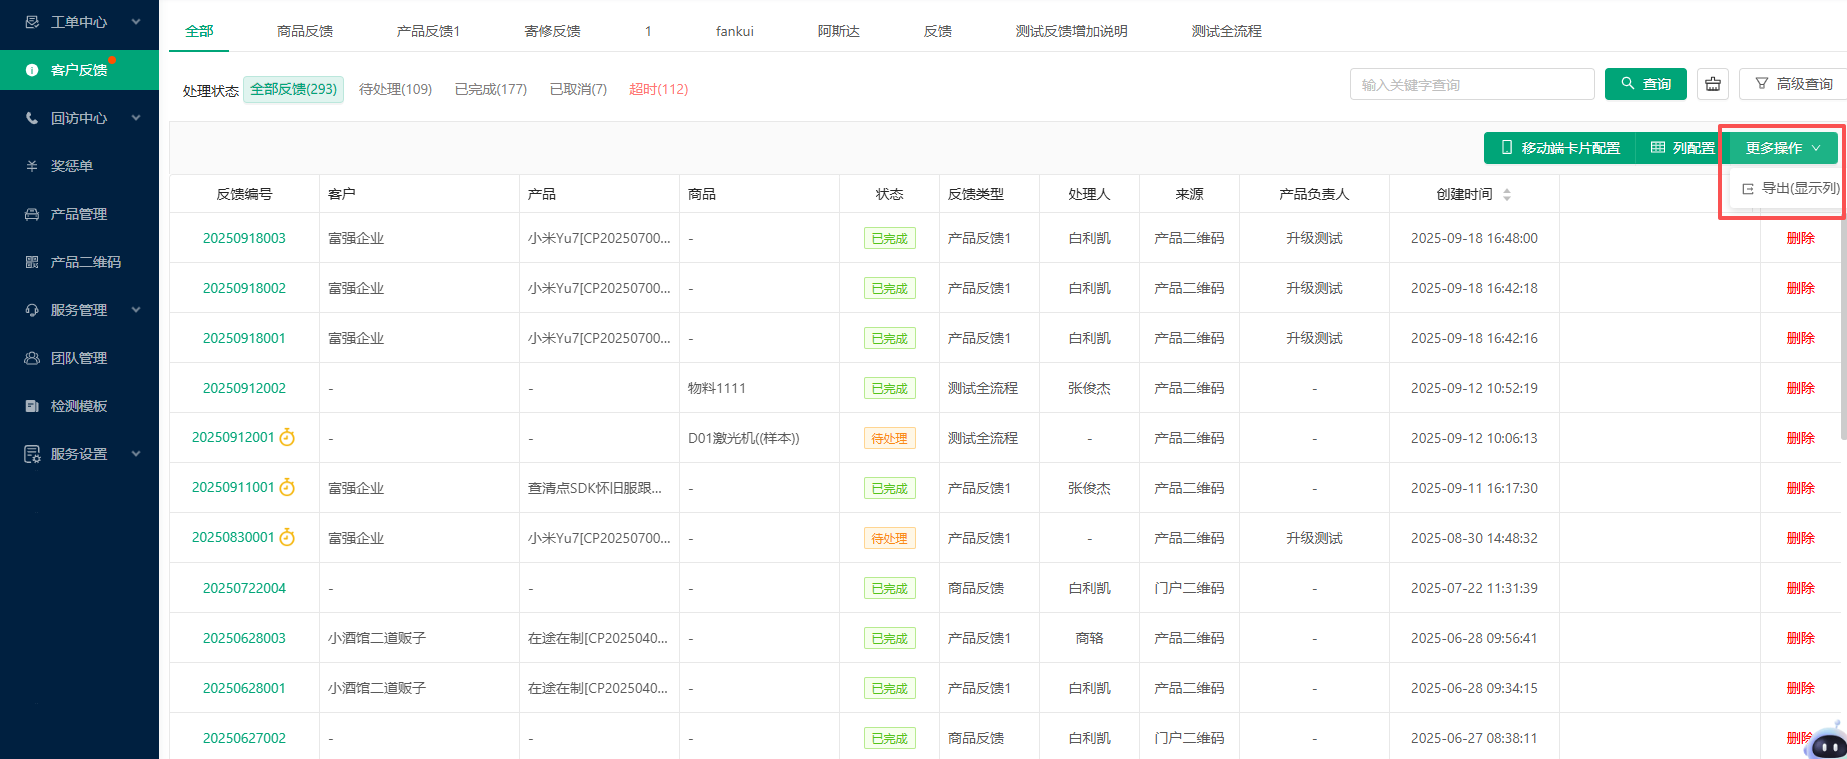The image size is (1847, 759).
Task: Click the 产品二维码 sidebar icon
Action: (x=32, y=262)
